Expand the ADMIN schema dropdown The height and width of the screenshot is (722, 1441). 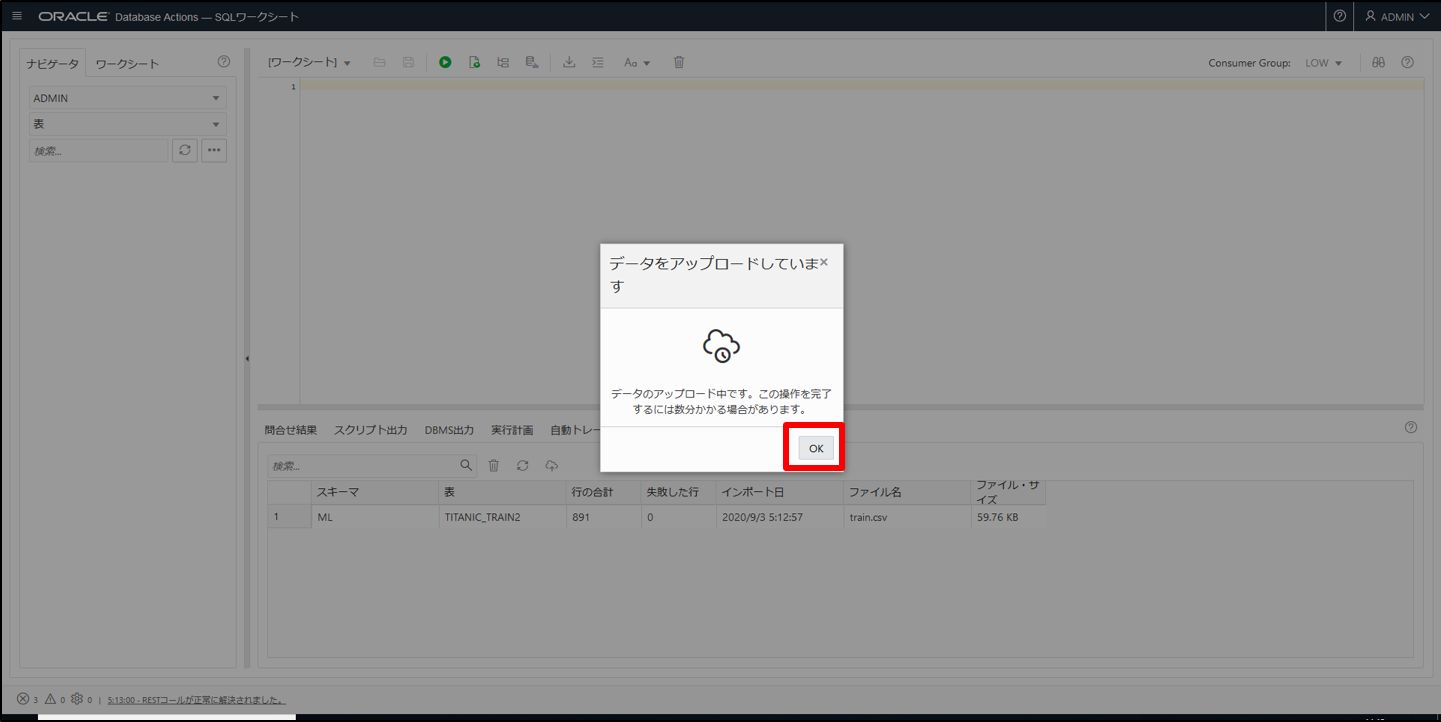click(x=127, y=98)
